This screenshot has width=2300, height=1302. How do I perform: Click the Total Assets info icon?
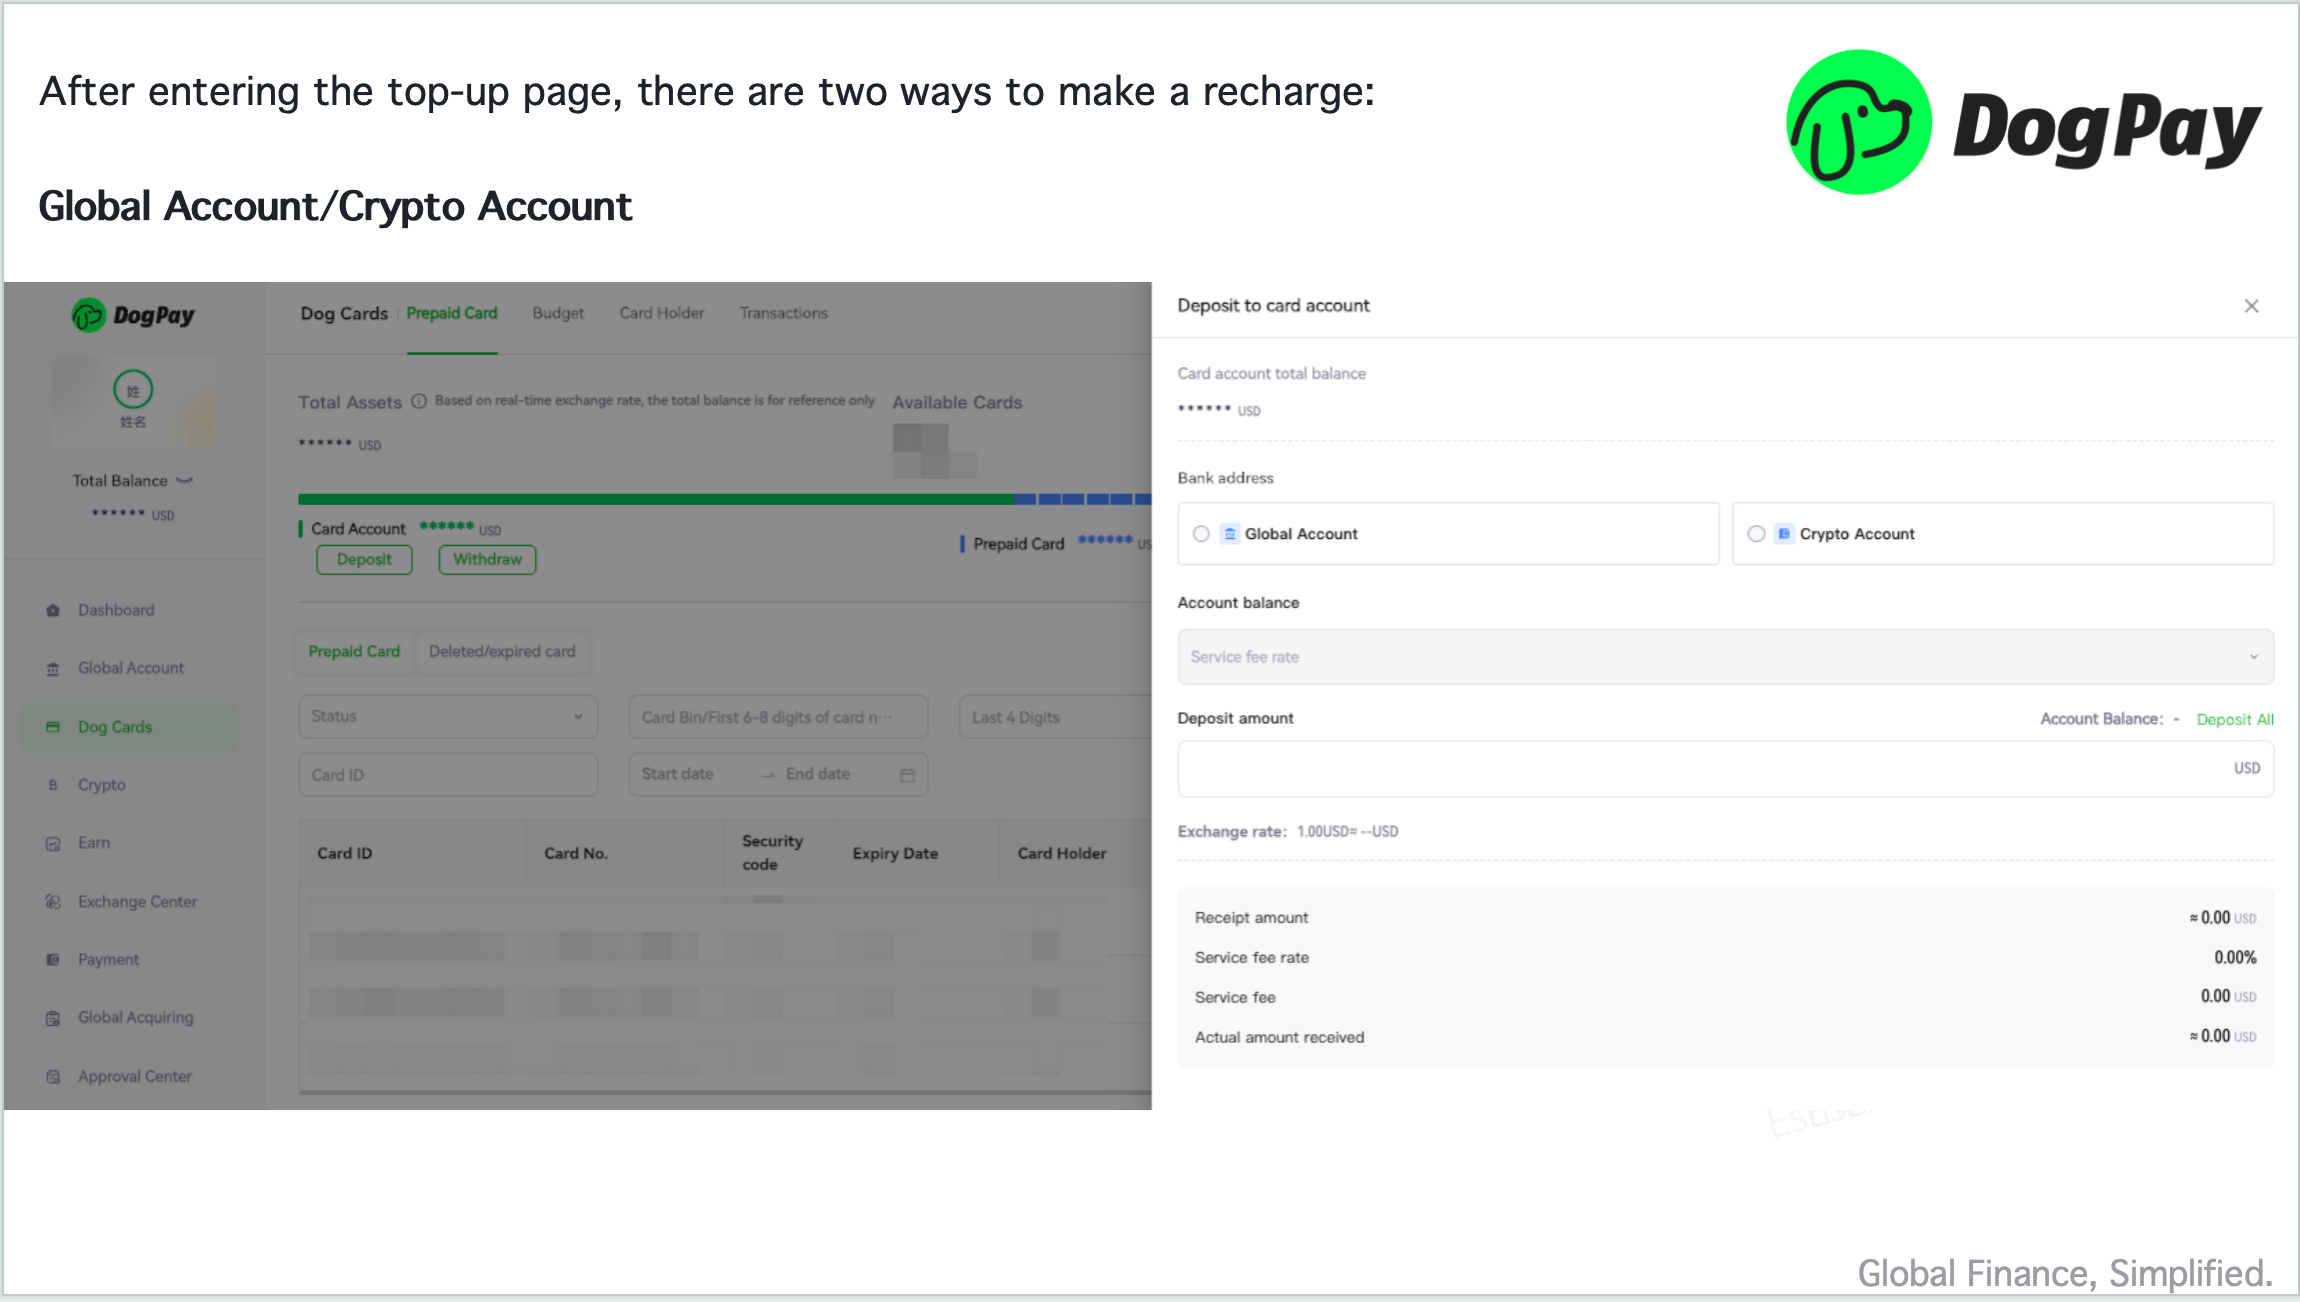coord(419,402)
